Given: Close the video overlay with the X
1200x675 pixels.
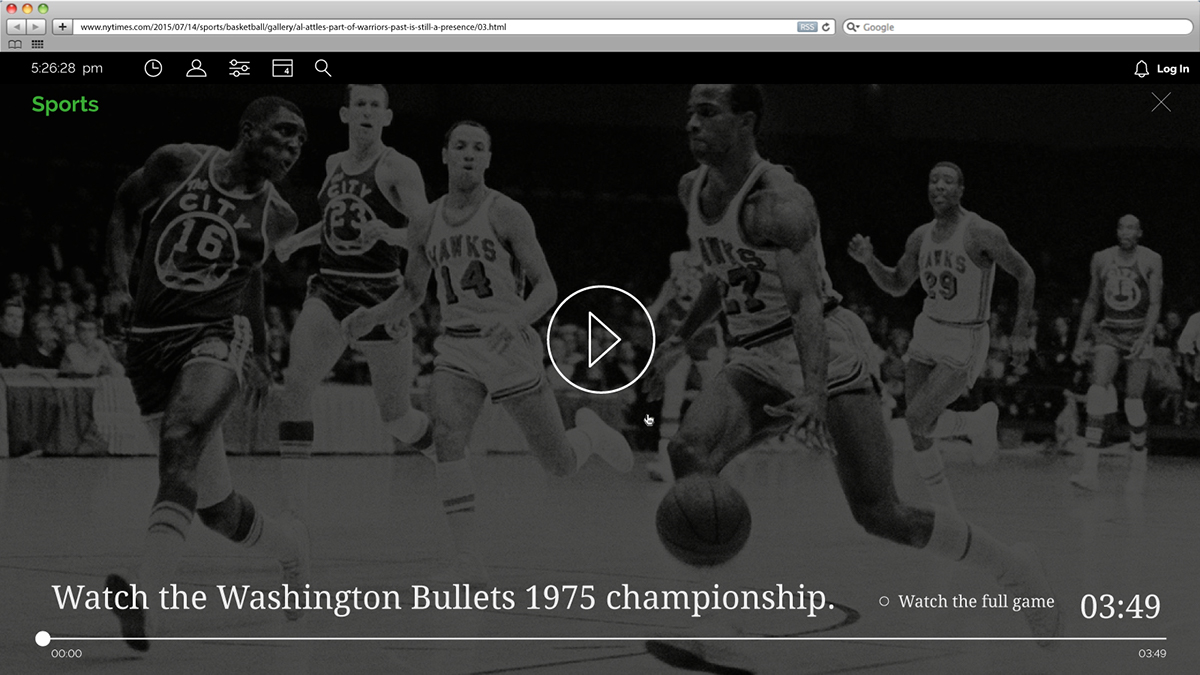Looking at the screenshot, I should tap(1161, 102).
